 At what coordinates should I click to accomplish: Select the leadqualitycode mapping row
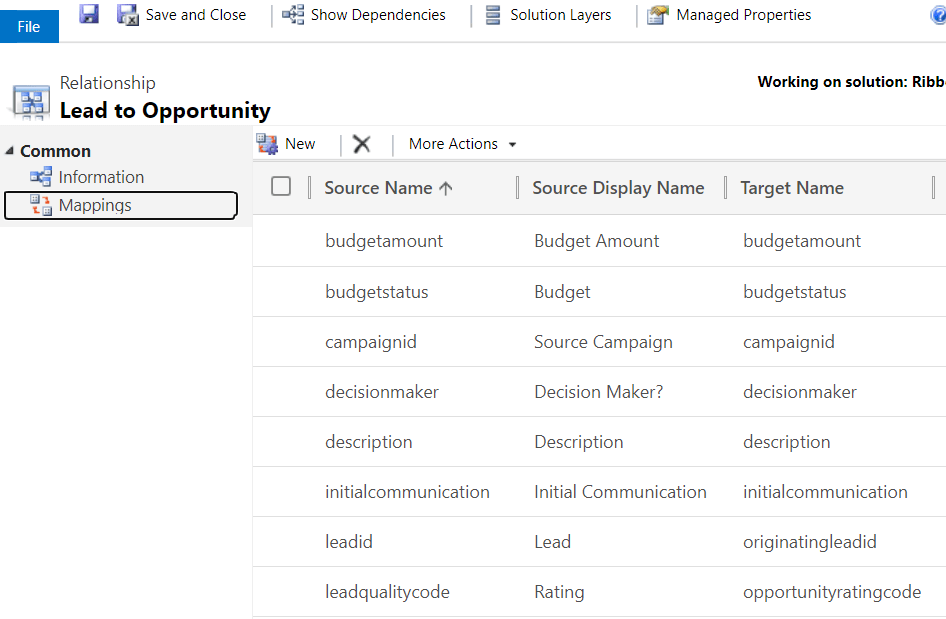click(x=387, y=592)
